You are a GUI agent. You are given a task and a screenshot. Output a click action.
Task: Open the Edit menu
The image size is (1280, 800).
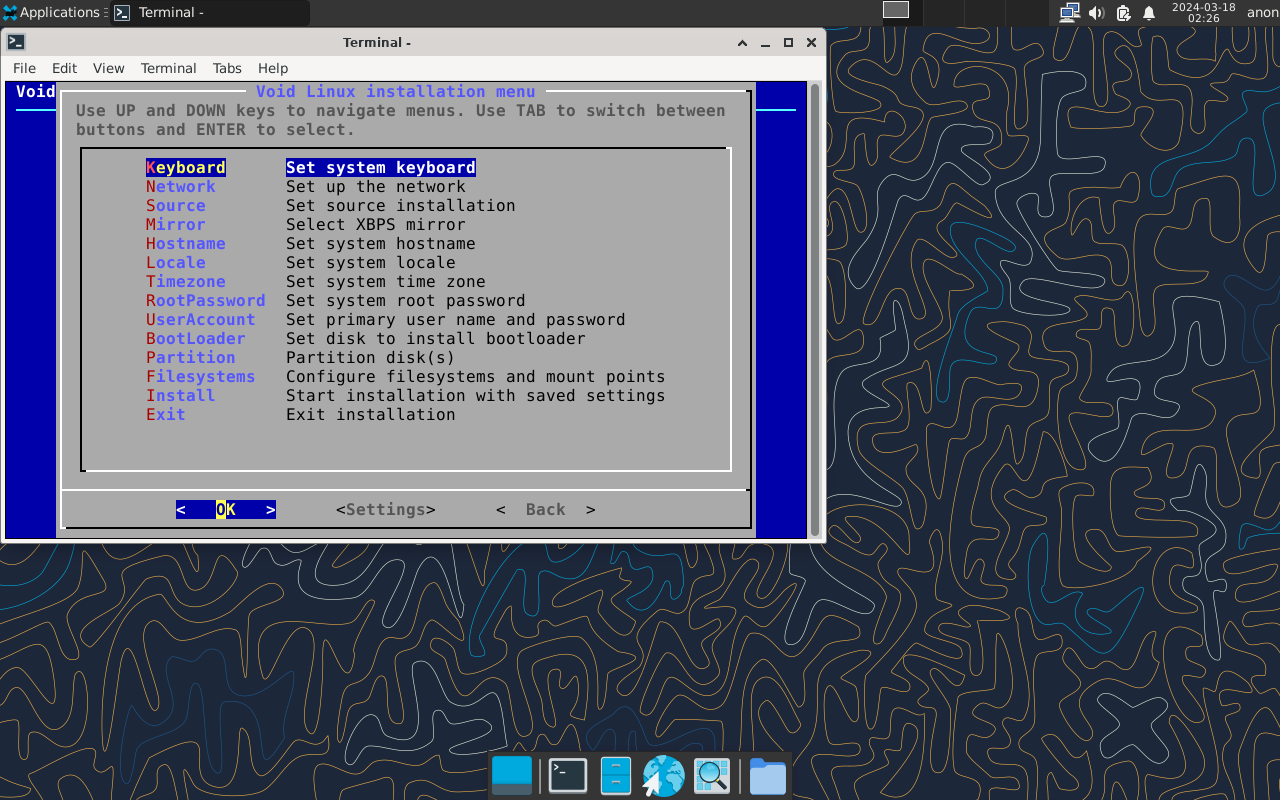[64, 68]
